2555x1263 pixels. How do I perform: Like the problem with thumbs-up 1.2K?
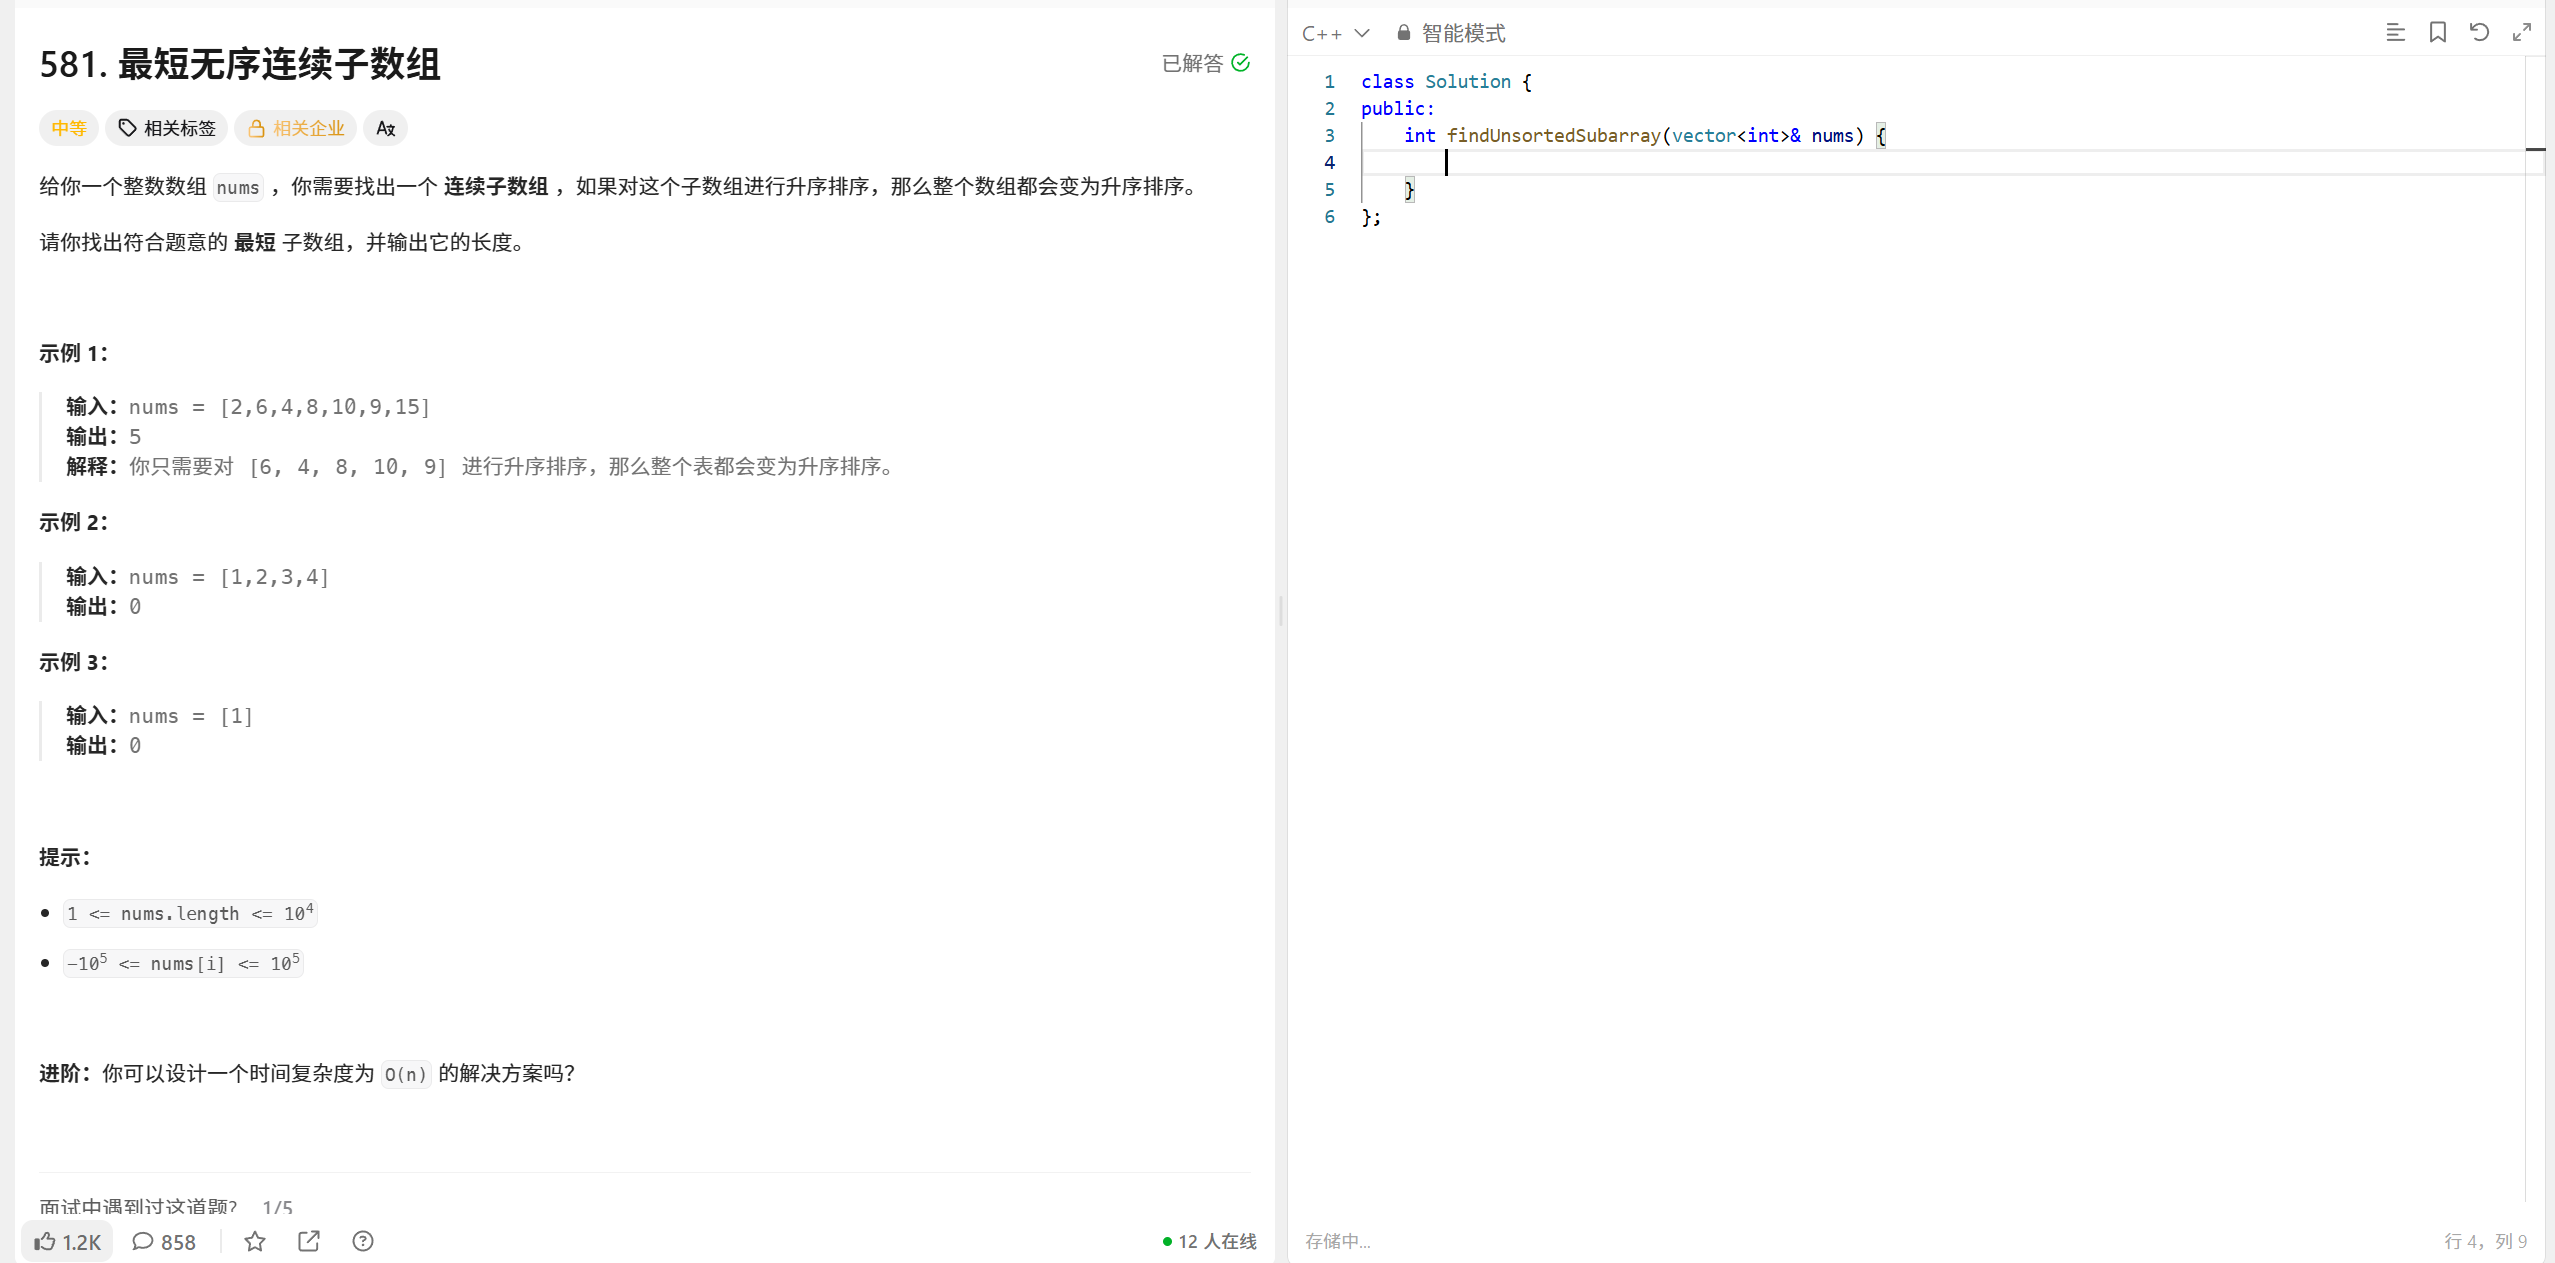click(x=67, y=1241)
